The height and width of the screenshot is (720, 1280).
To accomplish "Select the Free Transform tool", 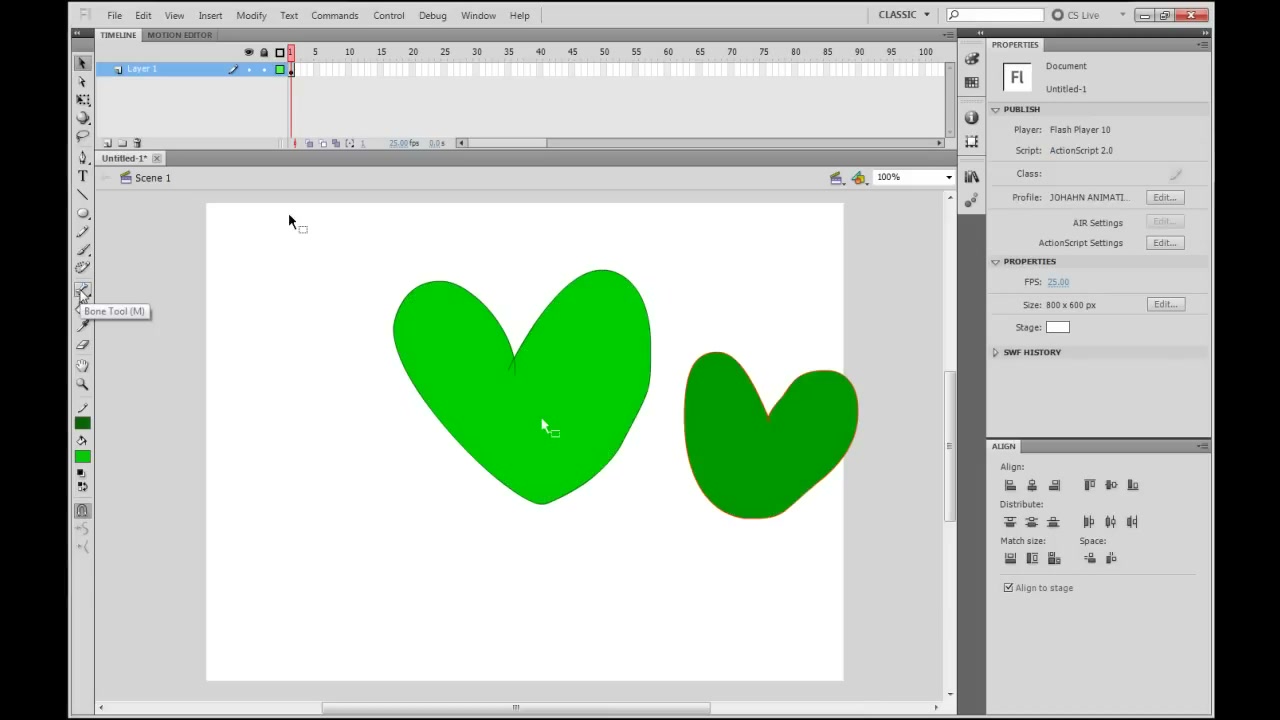I will (x=83, y=99).
